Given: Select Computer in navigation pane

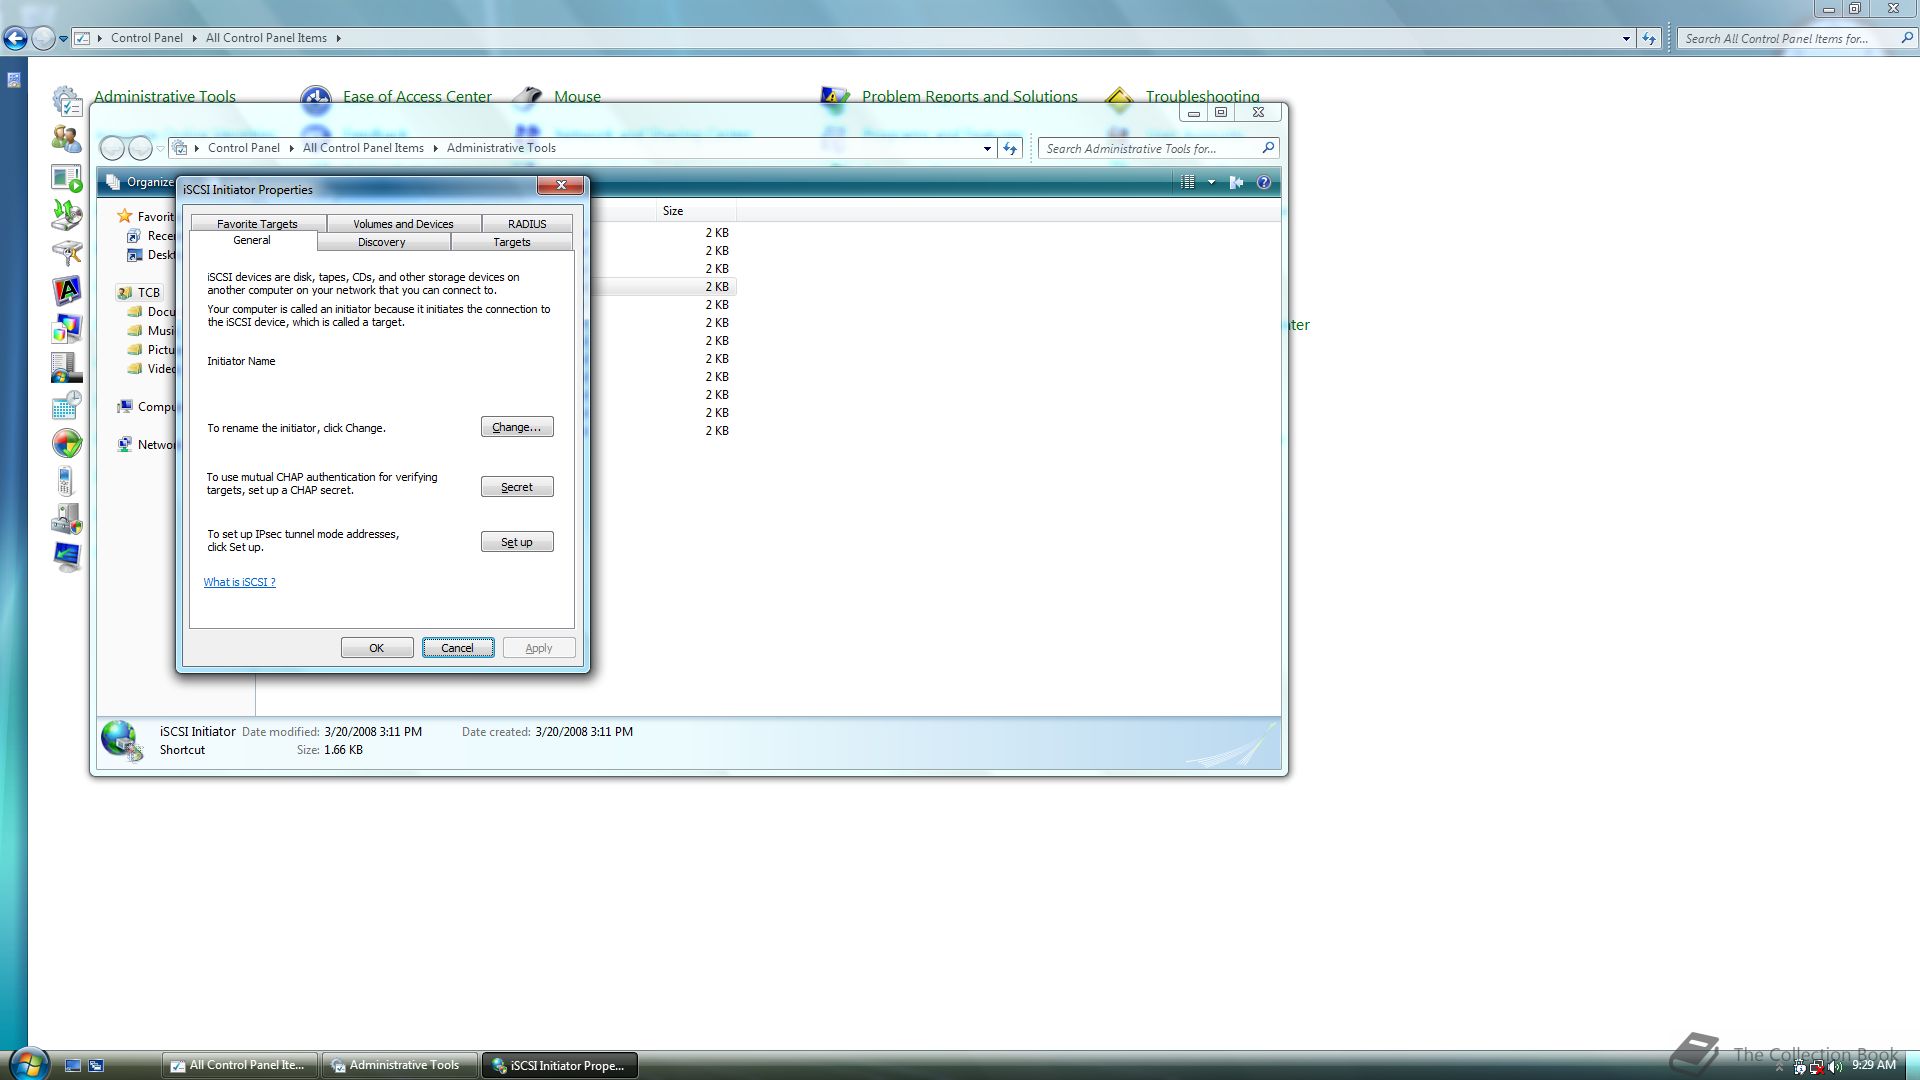Looking at the screenshot, I should (147, 407).
